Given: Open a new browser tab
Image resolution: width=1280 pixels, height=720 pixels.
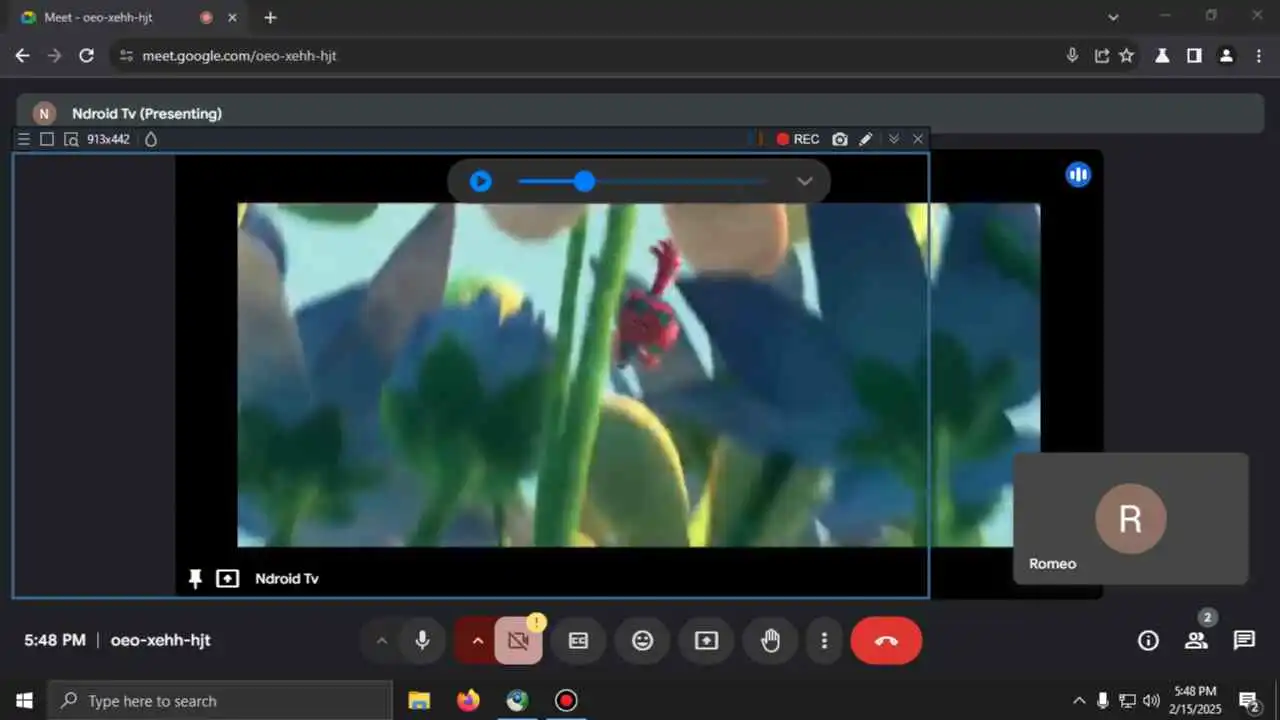Looking at the screenshot, I should (x=270, y=18).
